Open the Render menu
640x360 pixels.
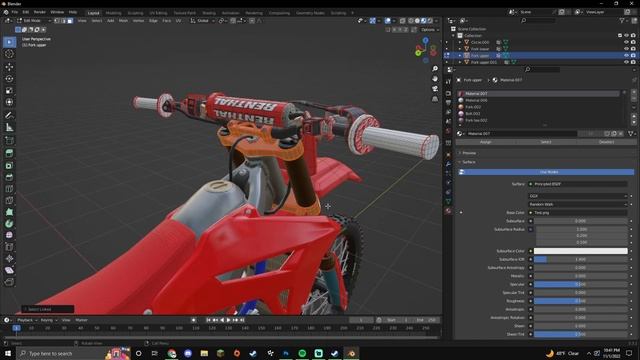(x=40, y=12)
